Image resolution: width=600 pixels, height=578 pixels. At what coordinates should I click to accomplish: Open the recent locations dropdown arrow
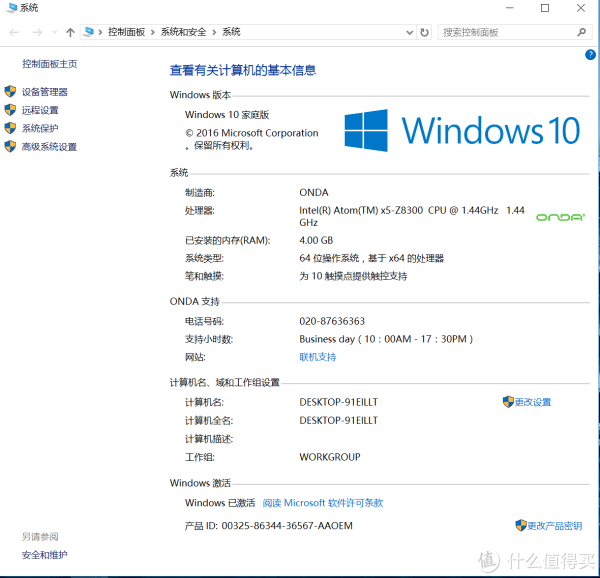tap(54, 32)
